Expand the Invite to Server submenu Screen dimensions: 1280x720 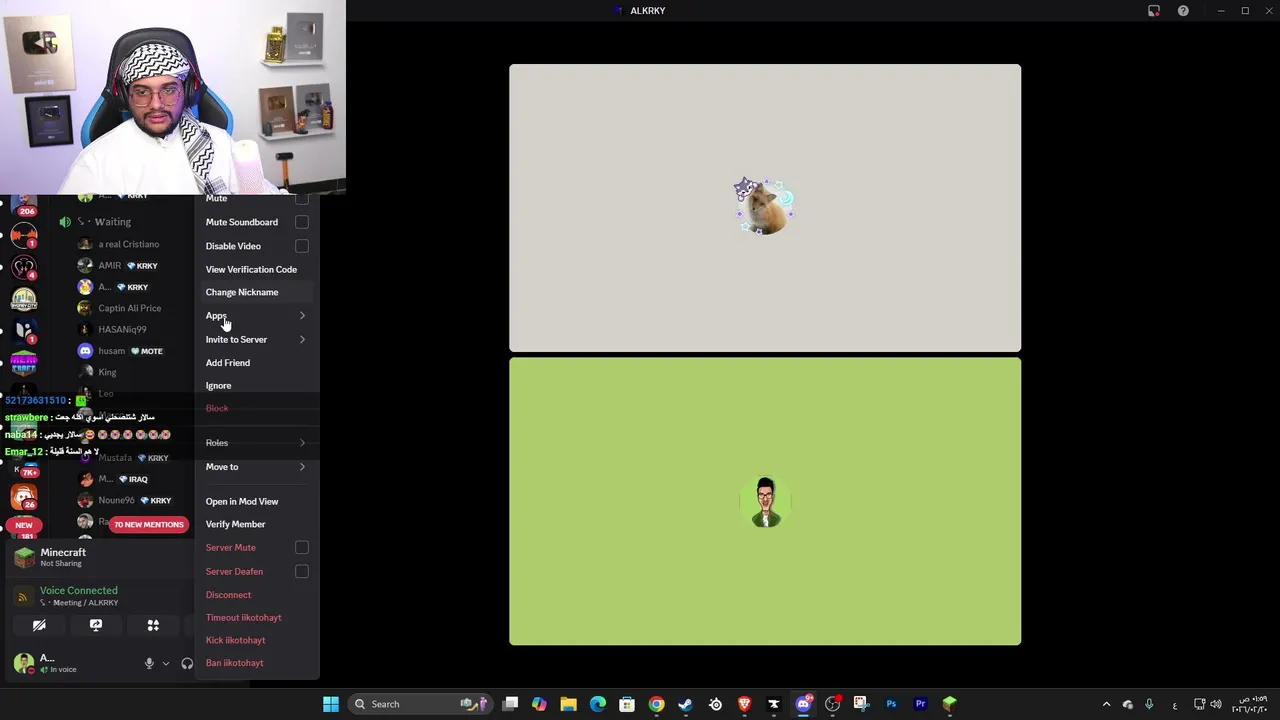(x=256, y=340)
